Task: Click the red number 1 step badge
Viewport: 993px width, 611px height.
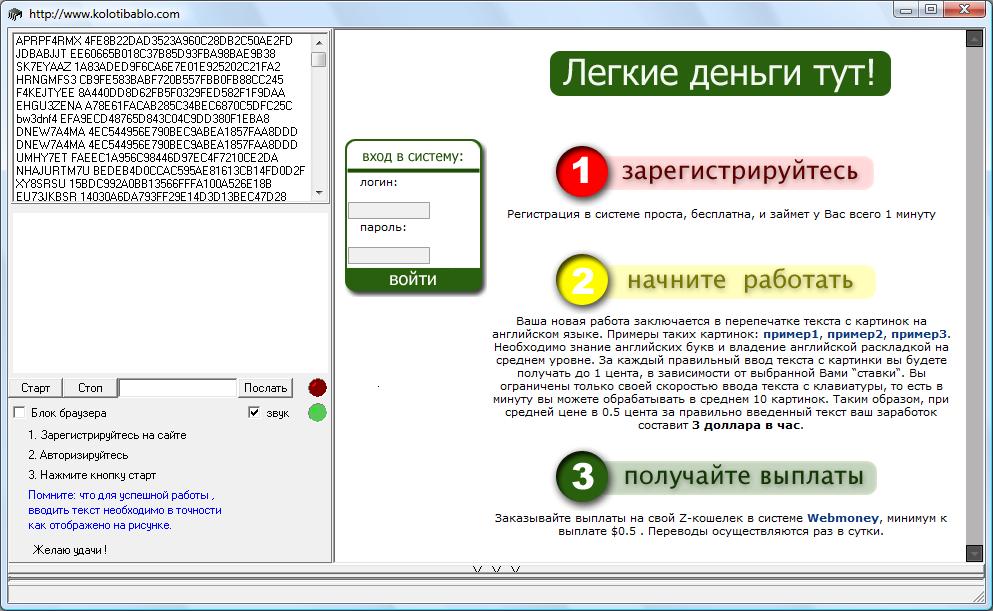Action: click(581, 171)
